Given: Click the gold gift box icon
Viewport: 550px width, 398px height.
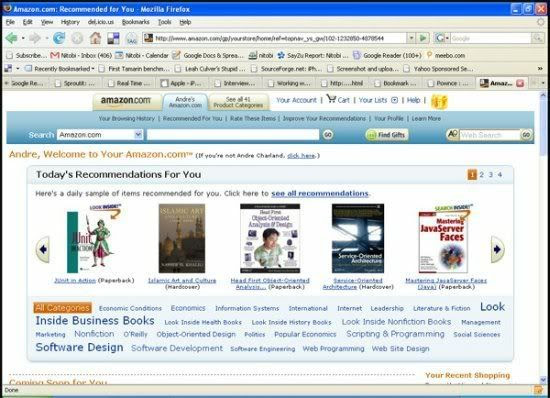Looking at the screenshot, I should 439,102.
